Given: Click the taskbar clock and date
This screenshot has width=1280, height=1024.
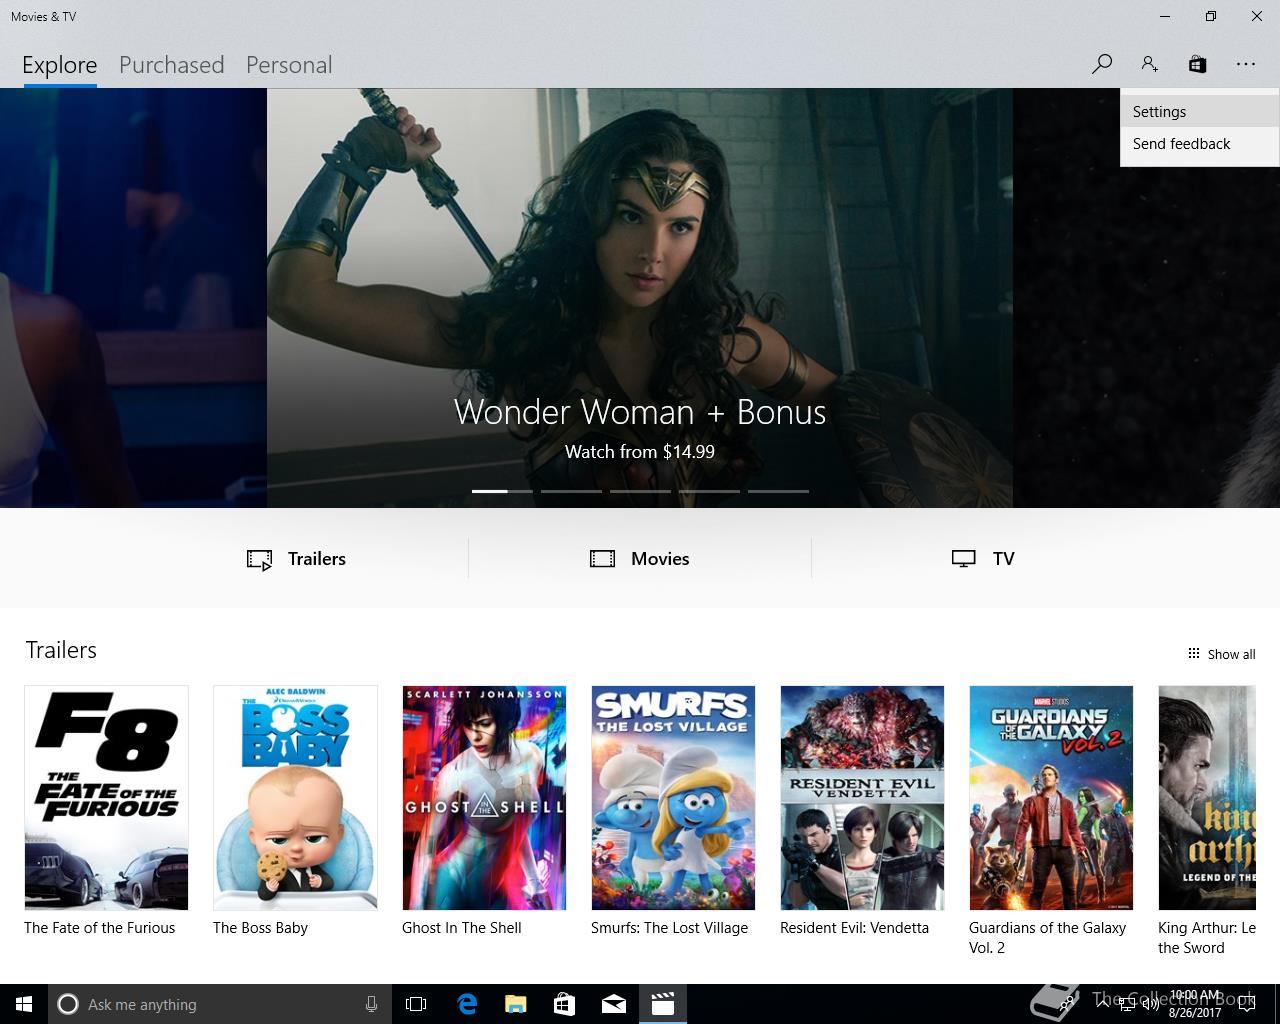Looking at the screenshot, I should point(1195,1004).
